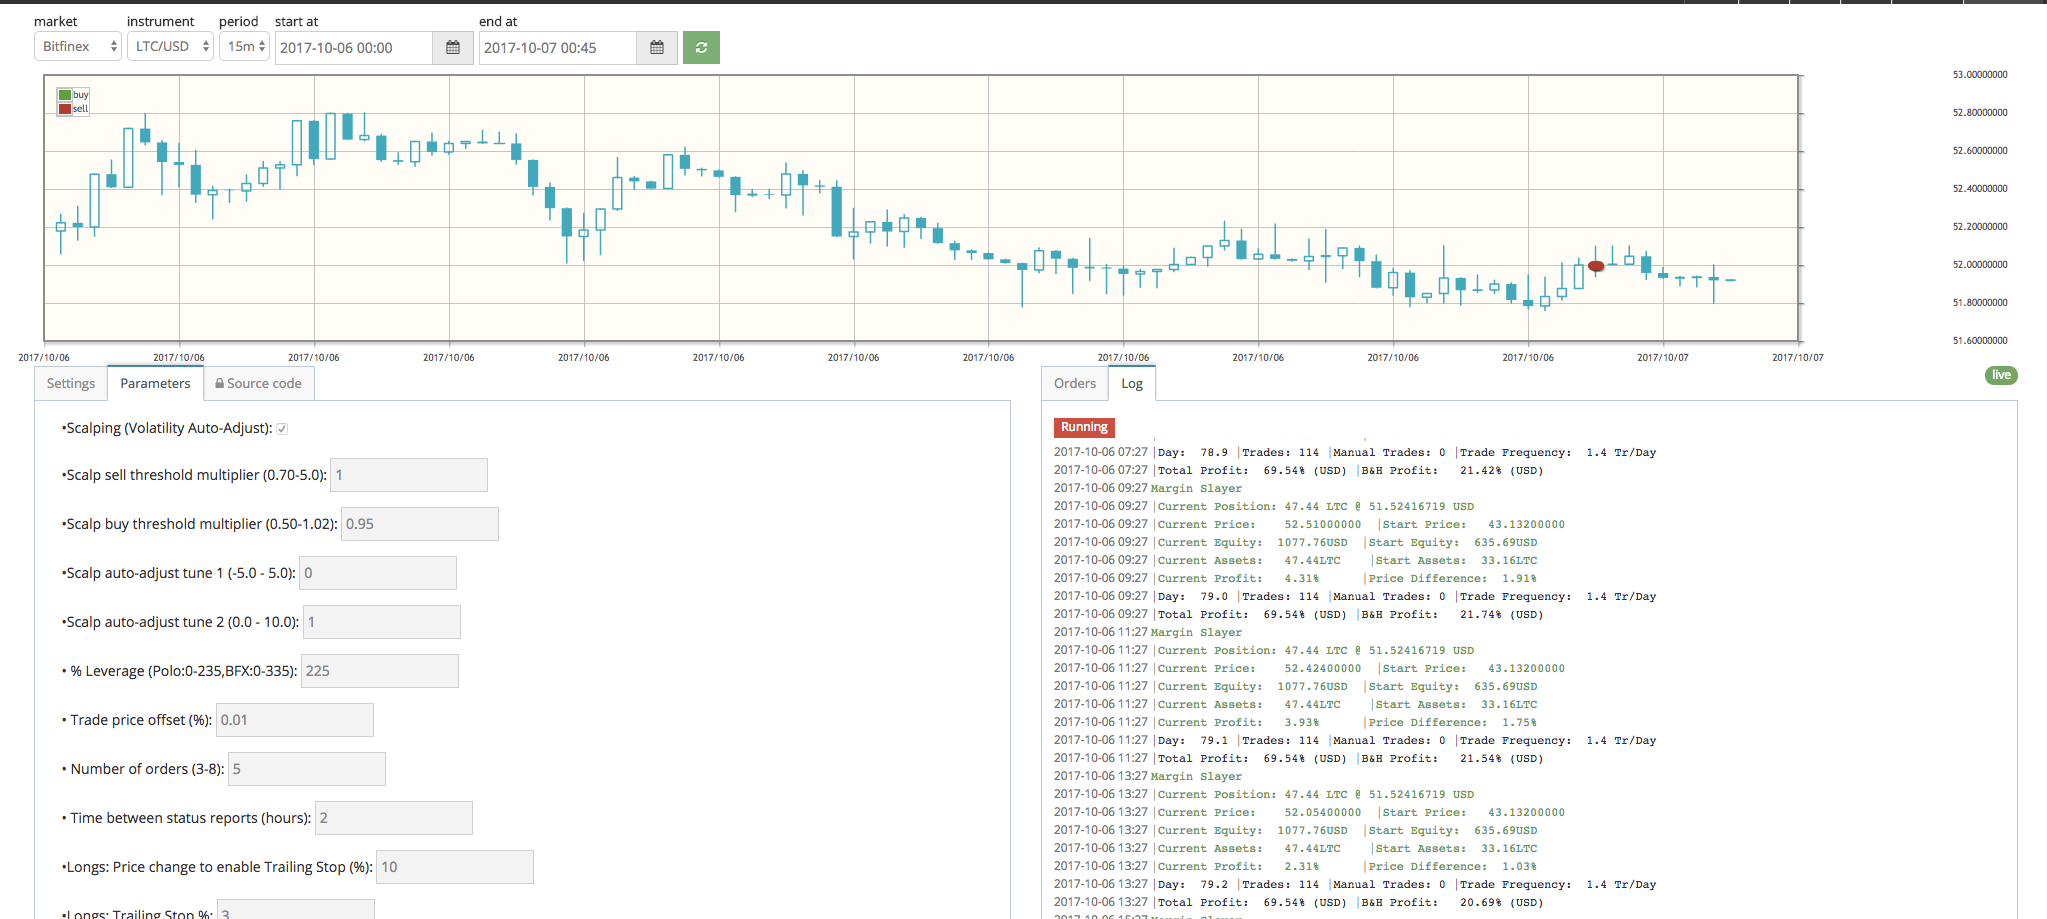Open the instrument LTC/USD dropdown
This screenshot has height=919, width=2047.
click(x=170, y=47)
